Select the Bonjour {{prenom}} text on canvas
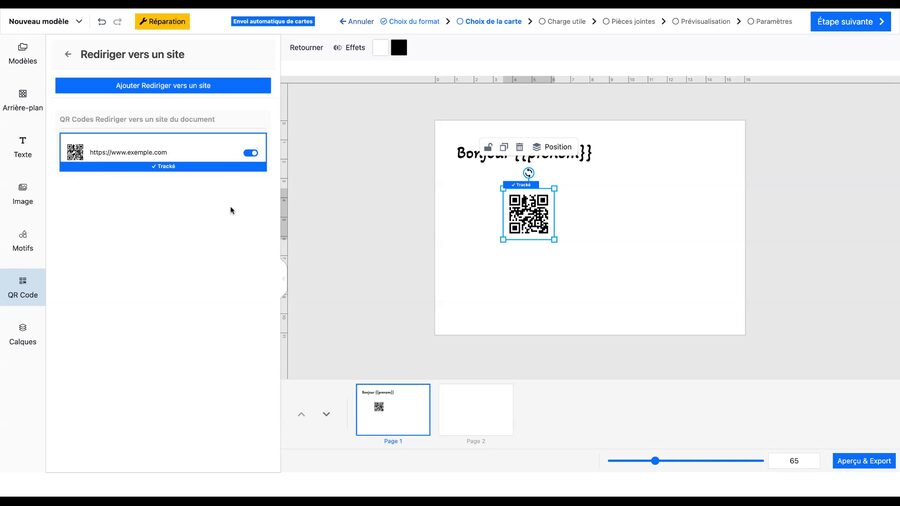Viewport: 900px width, 506px height. [x=524, y=153]
